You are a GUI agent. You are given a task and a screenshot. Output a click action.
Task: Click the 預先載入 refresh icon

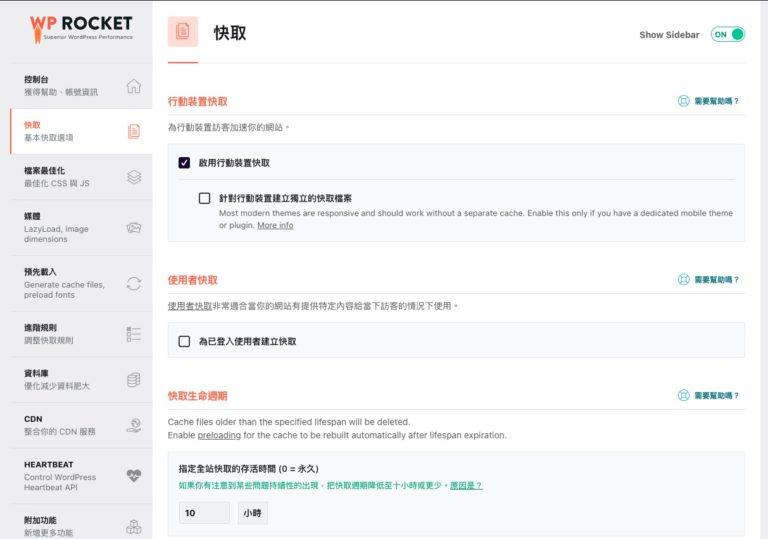[133, 283]
